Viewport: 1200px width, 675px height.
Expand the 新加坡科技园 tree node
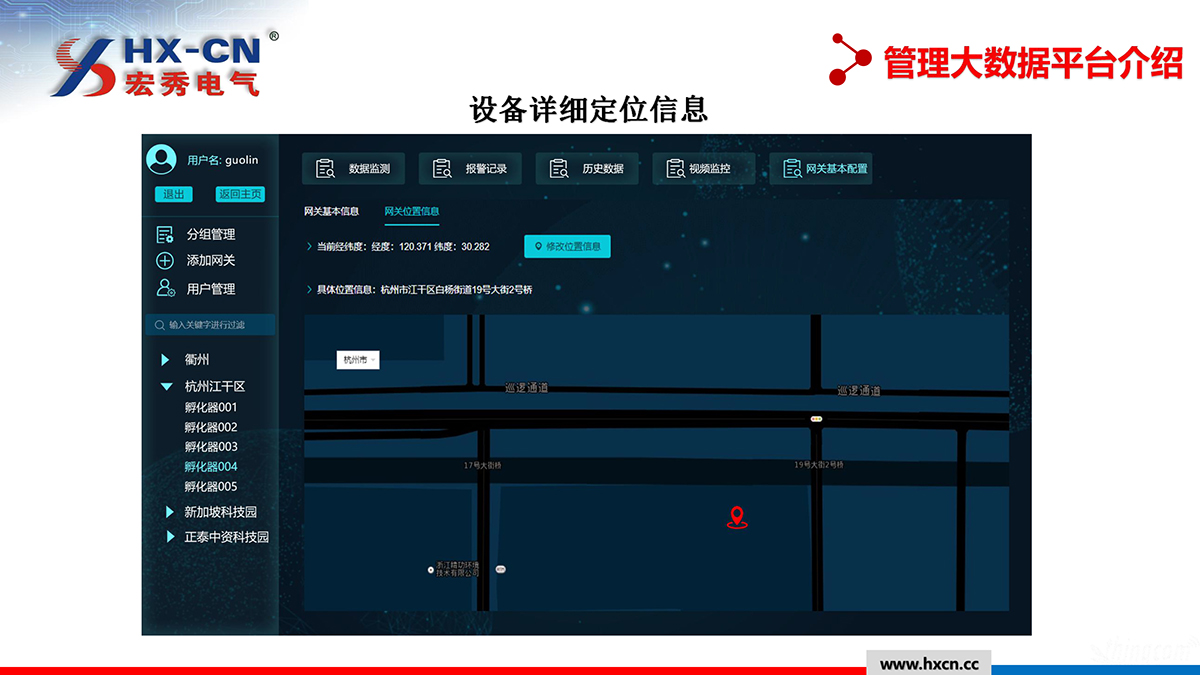point(170,512)
